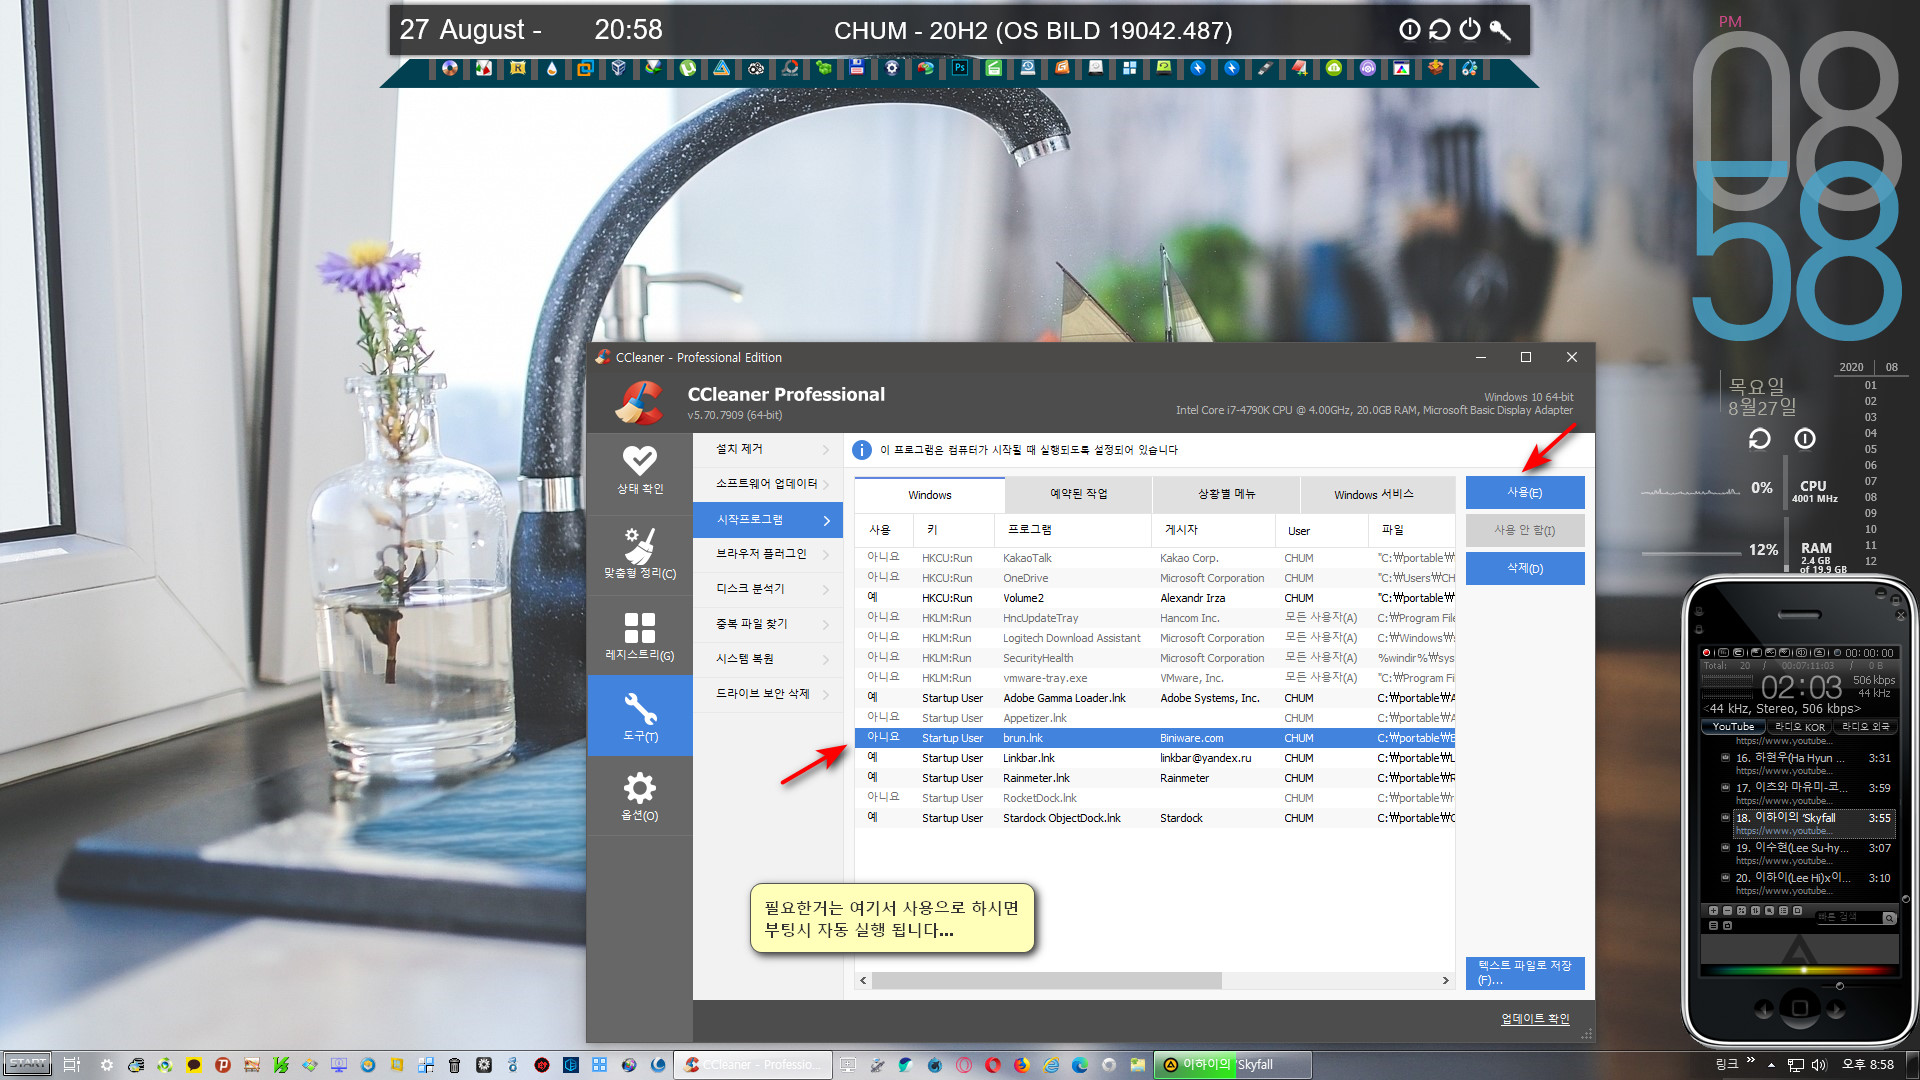This screenshot has height=1080, width=1920.
Task: Switch to the 예약된 작업 tab
Action: [x=1078, y=495]
